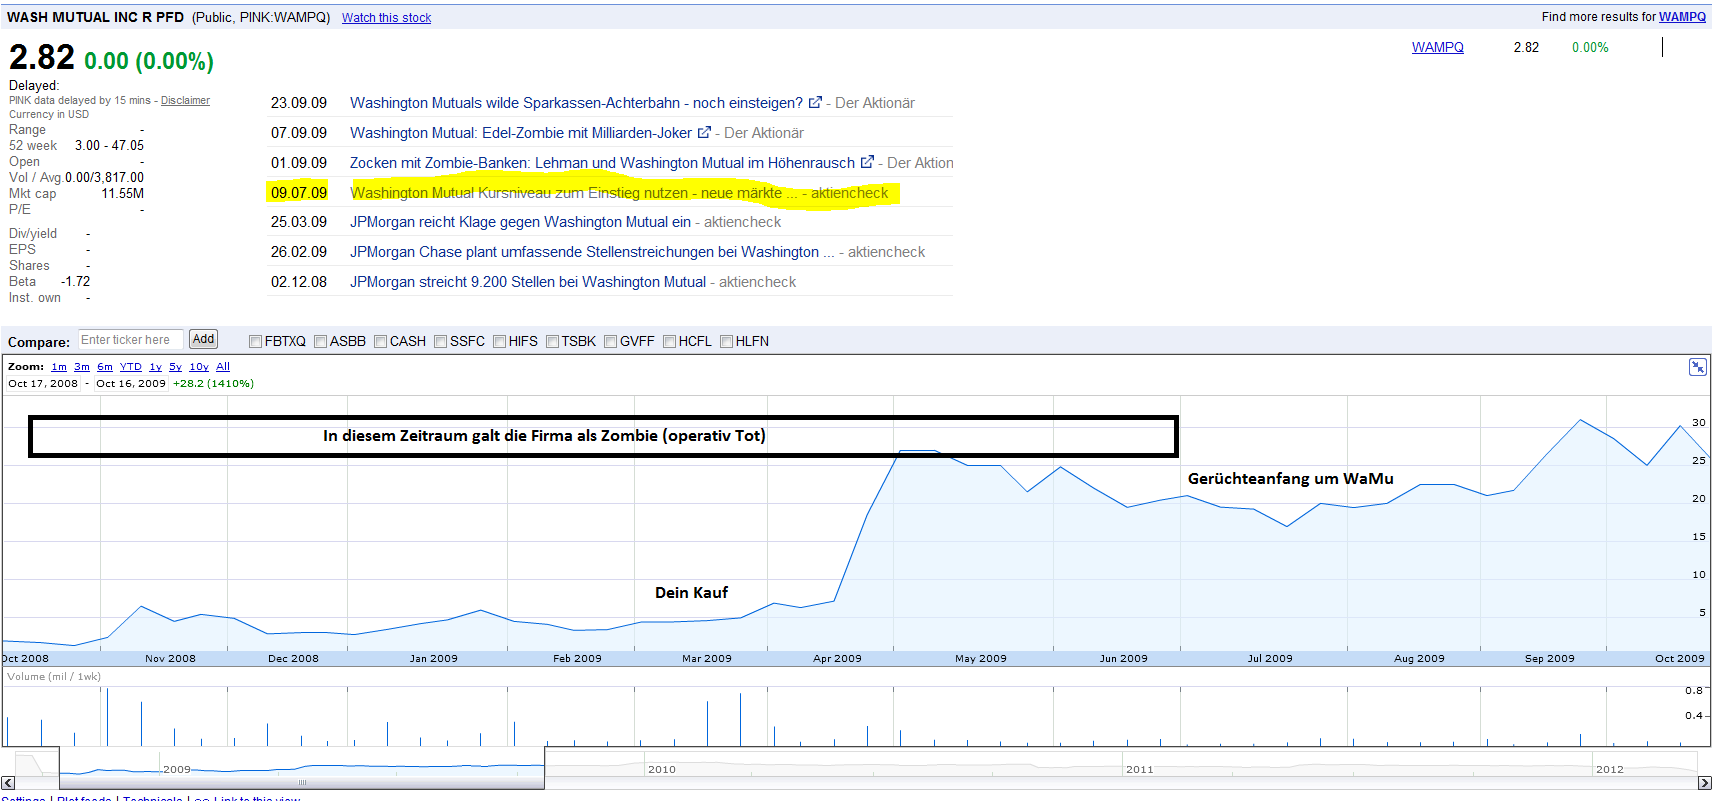
Task: Click the +28.2 (1410%) chart change text
Action: point(213,383)
